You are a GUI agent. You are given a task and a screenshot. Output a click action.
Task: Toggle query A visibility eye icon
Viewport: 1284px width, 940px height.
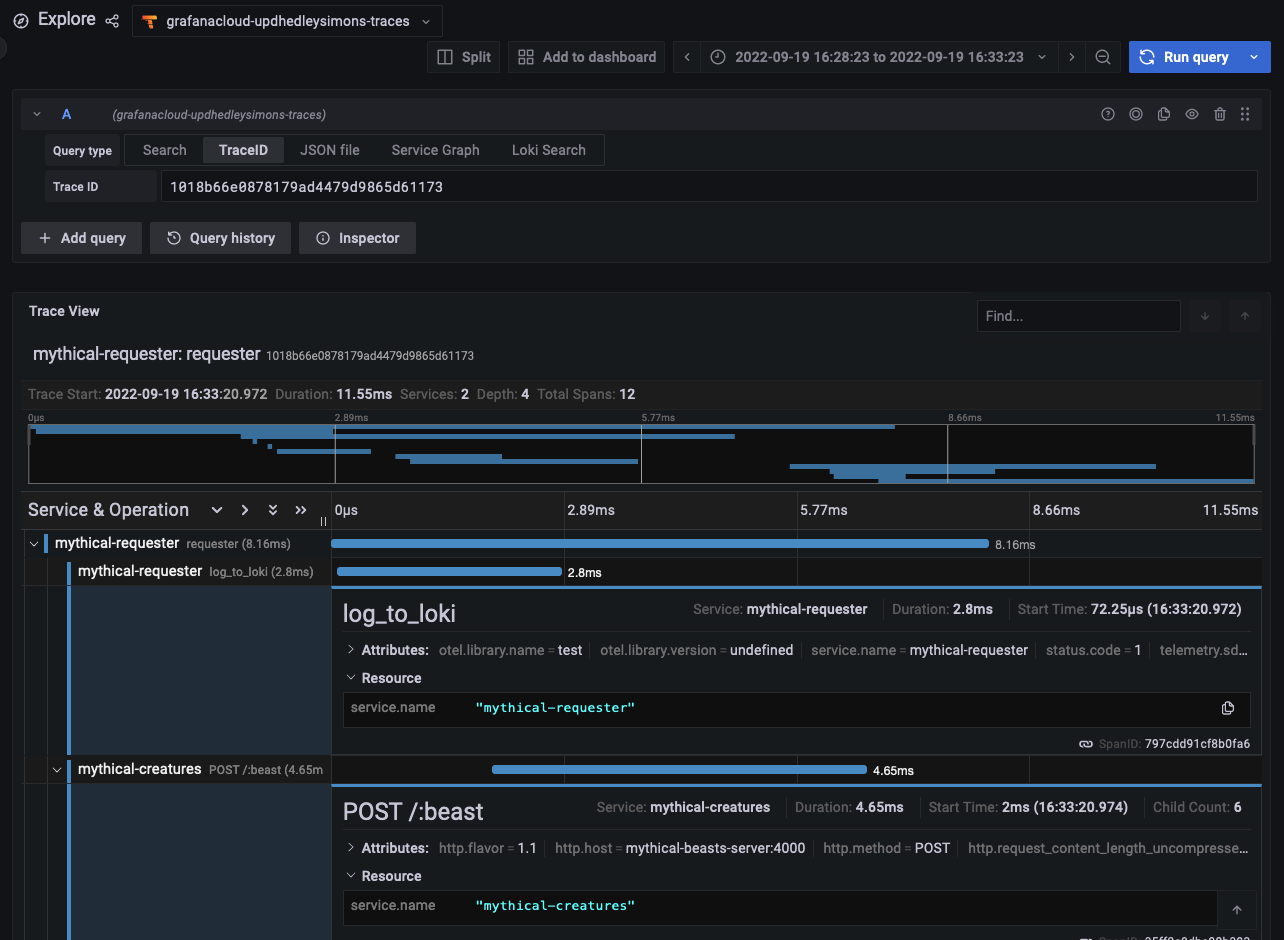1192,114
